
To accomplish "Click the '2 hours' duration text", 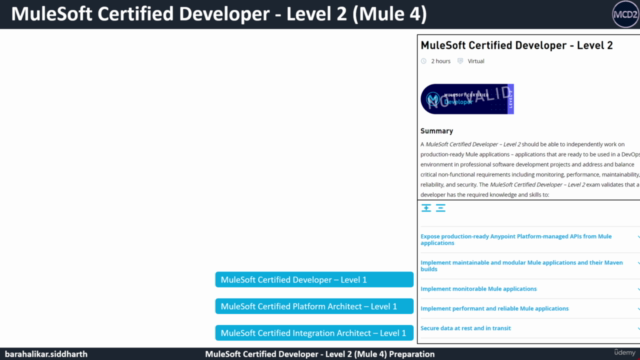I will 441,61.
